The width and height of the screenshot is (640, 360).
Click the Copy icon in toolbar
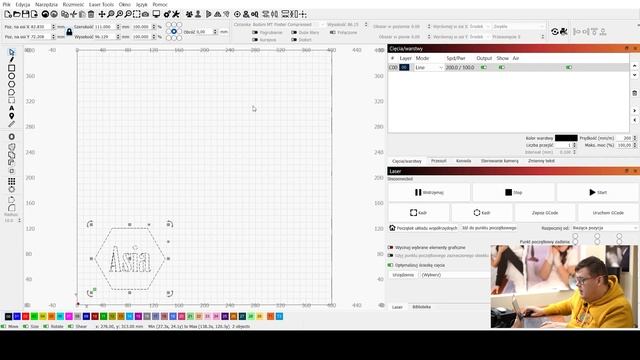pos(64,14)
